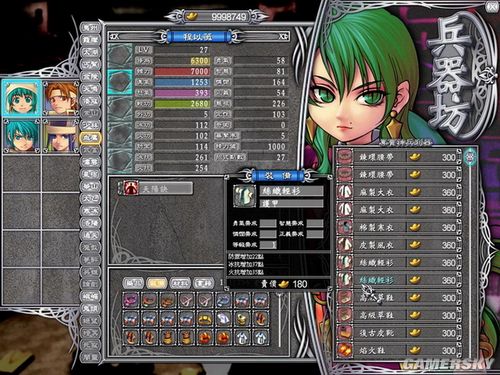
Task: Click the gold ingot icon by 9998749
Action: [x=192, y=16]
